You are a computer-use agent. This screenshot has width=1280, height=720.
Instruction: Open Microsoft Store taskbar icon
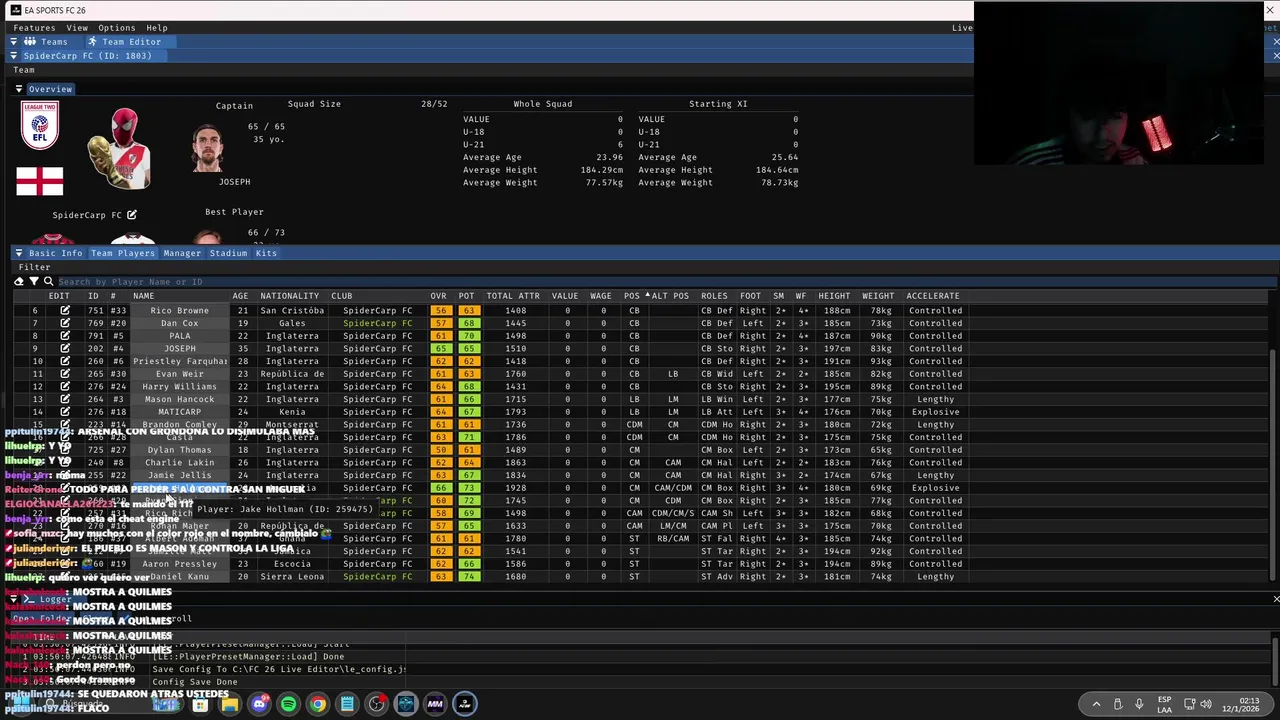pos(200,704)
